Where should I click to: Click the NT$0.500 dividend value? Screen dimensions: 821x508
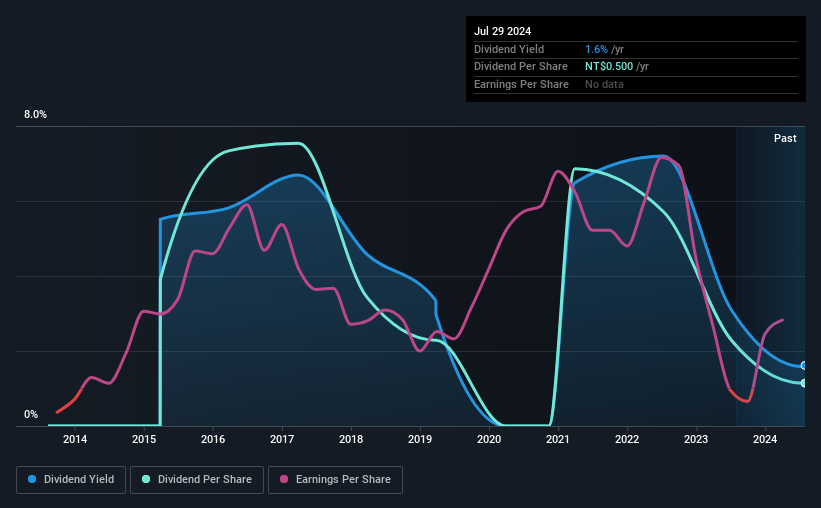(x=609, y=67)
